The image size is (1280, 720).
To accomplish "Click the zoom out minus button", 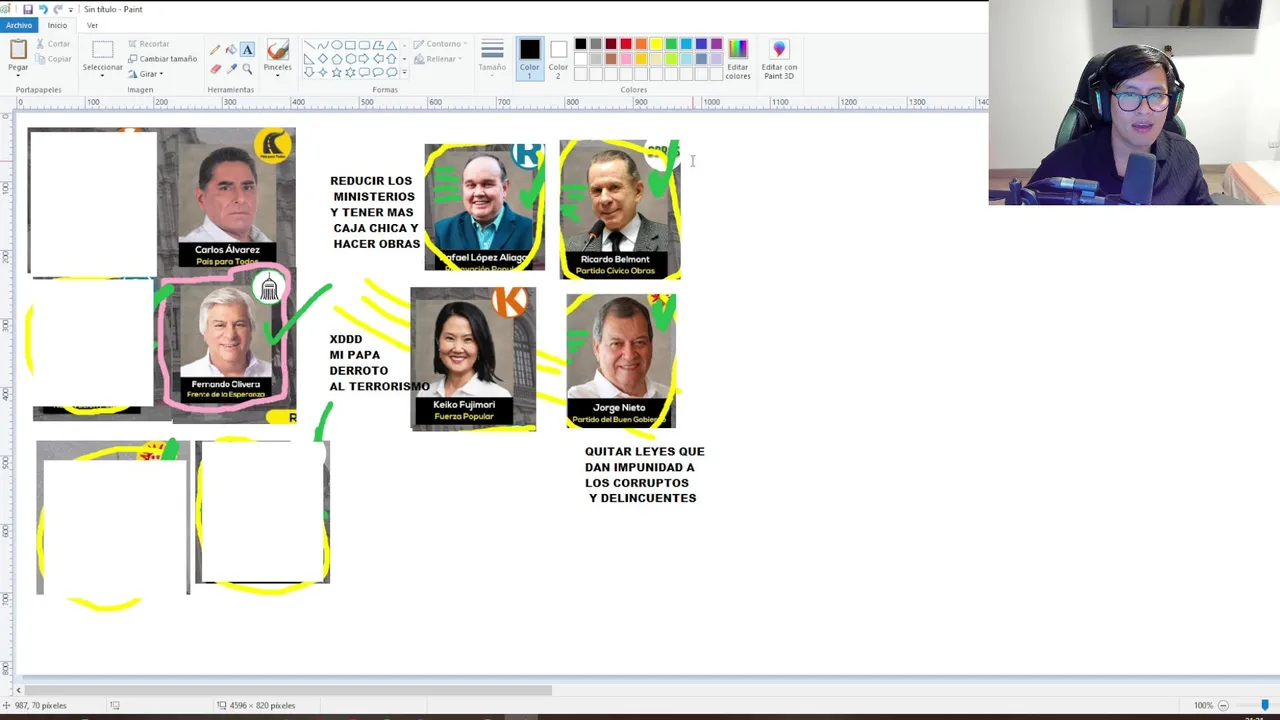I will pyautogui.click(x=1223, y=705).
